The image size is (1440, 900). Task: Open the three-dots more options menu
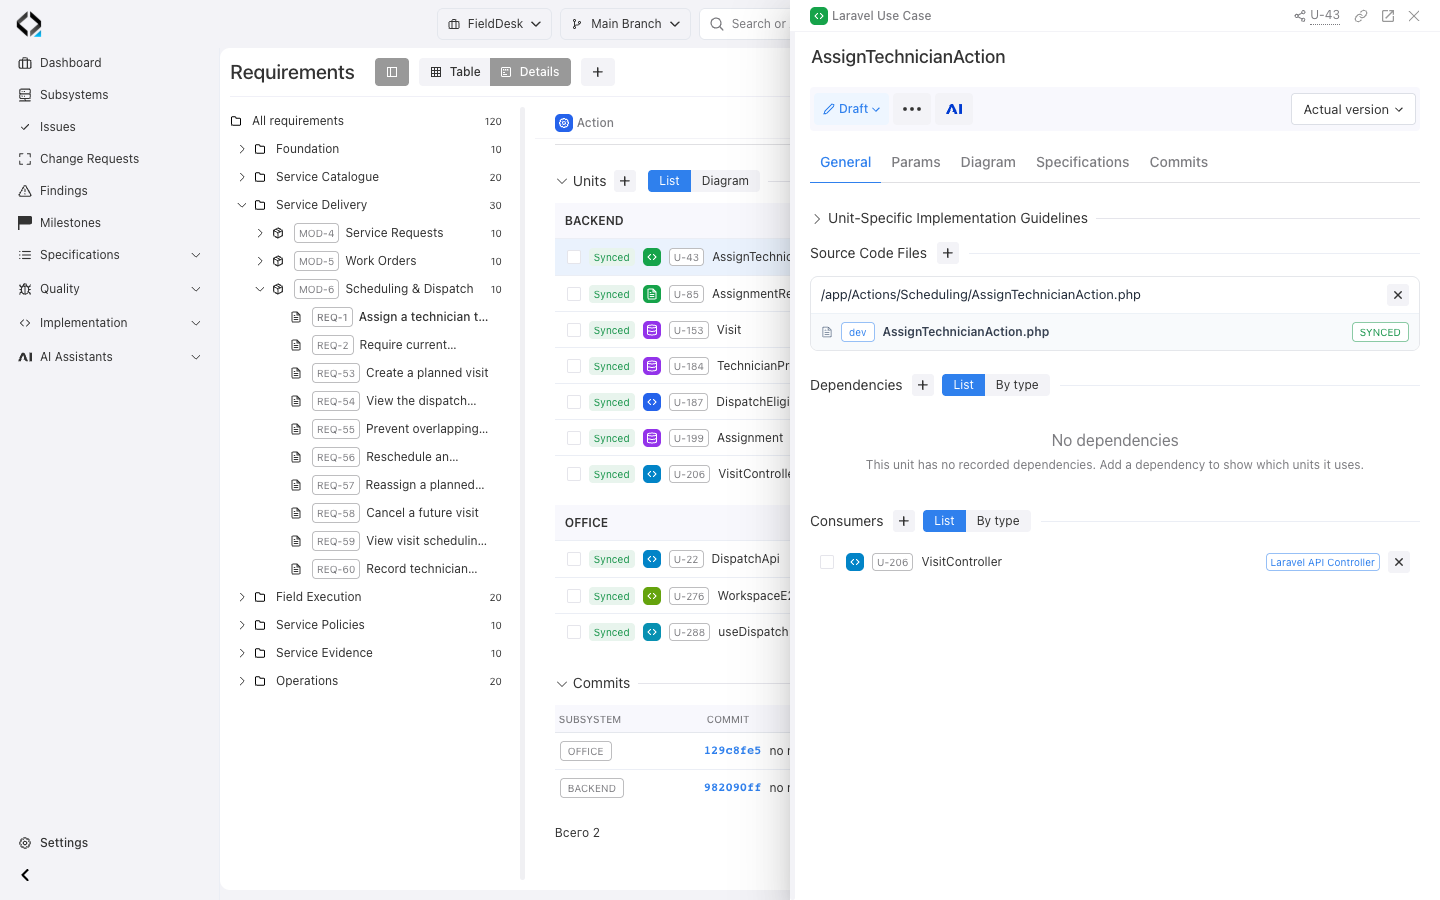tap(912, 109)
